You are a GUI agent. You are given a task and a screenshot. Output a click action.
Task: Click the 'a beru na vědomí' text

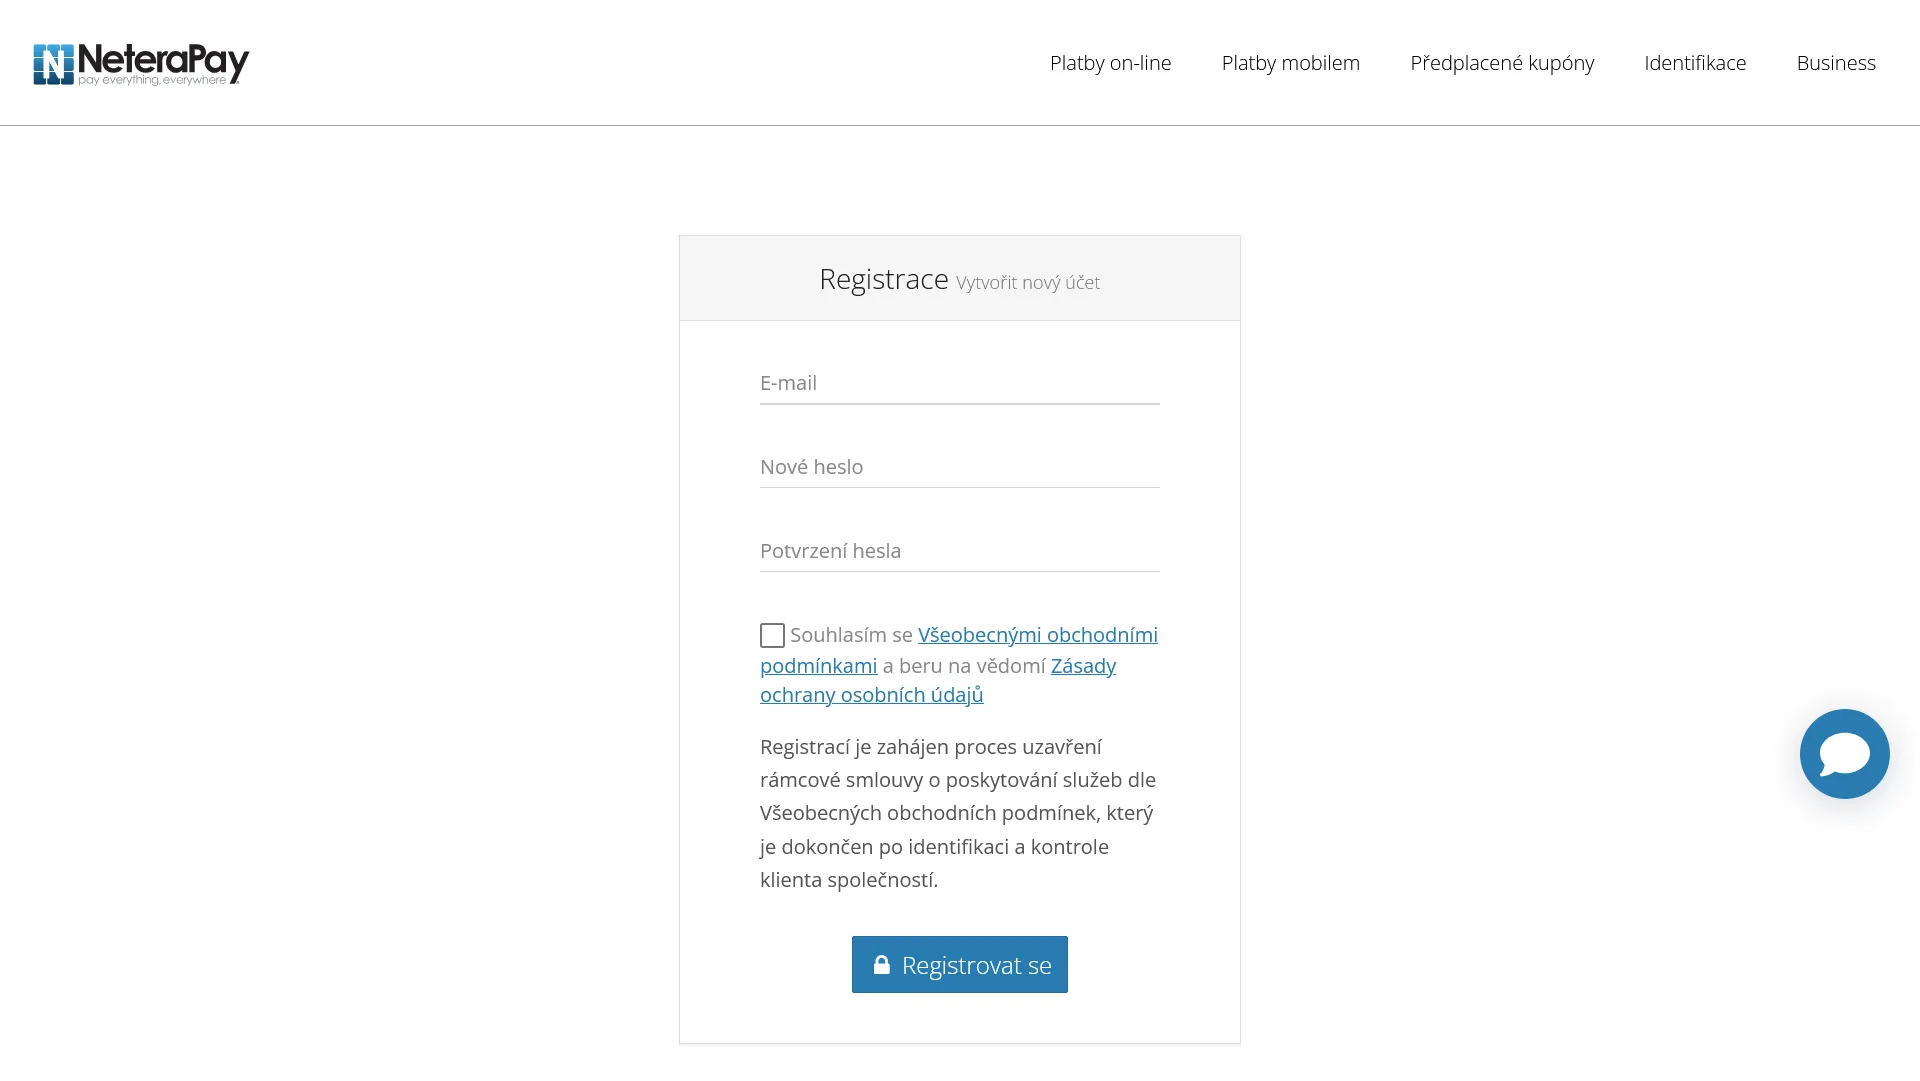(963, 666)
